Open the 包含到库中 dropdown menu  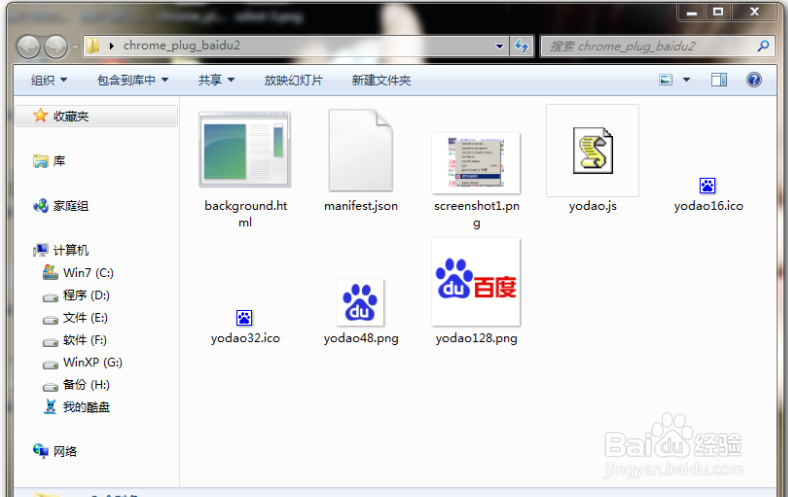click(x=133, y=80)
